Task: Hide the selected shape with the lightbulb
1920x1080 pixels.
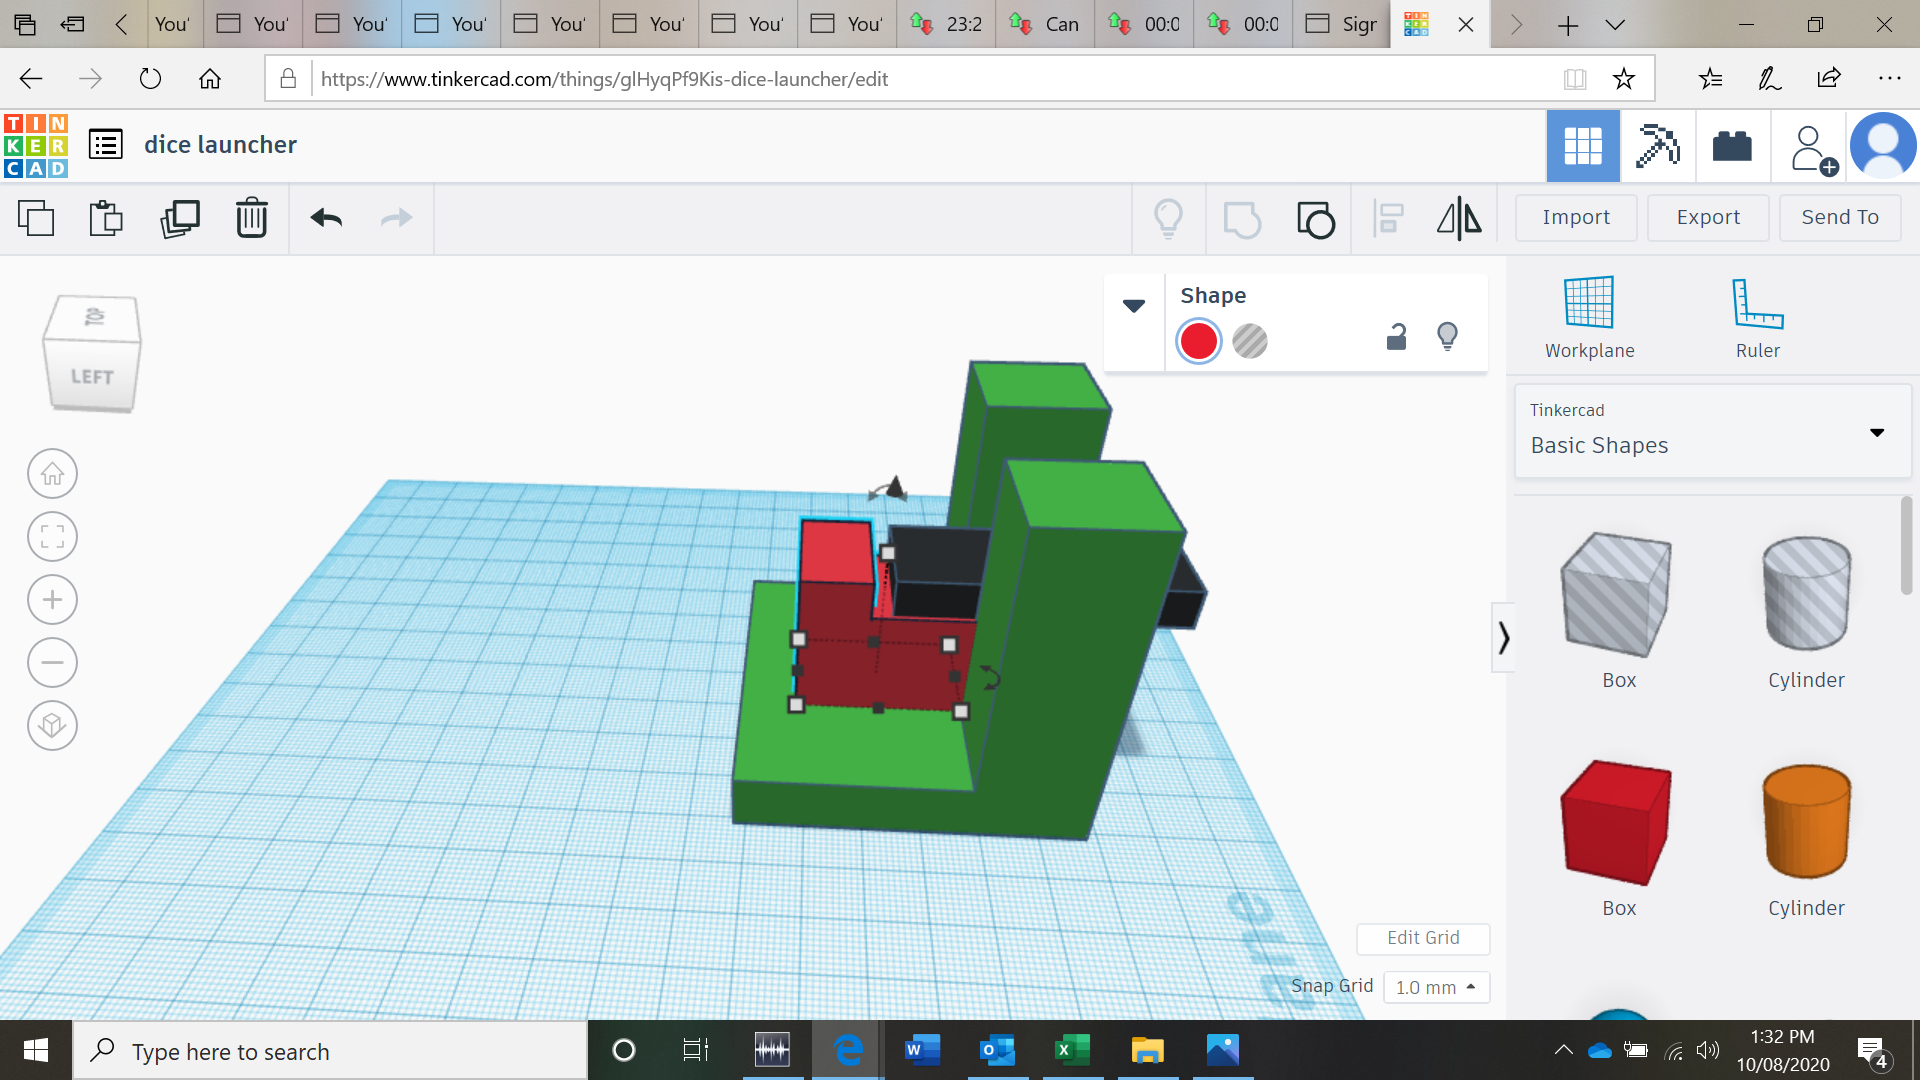Action: click(1447, 337)
